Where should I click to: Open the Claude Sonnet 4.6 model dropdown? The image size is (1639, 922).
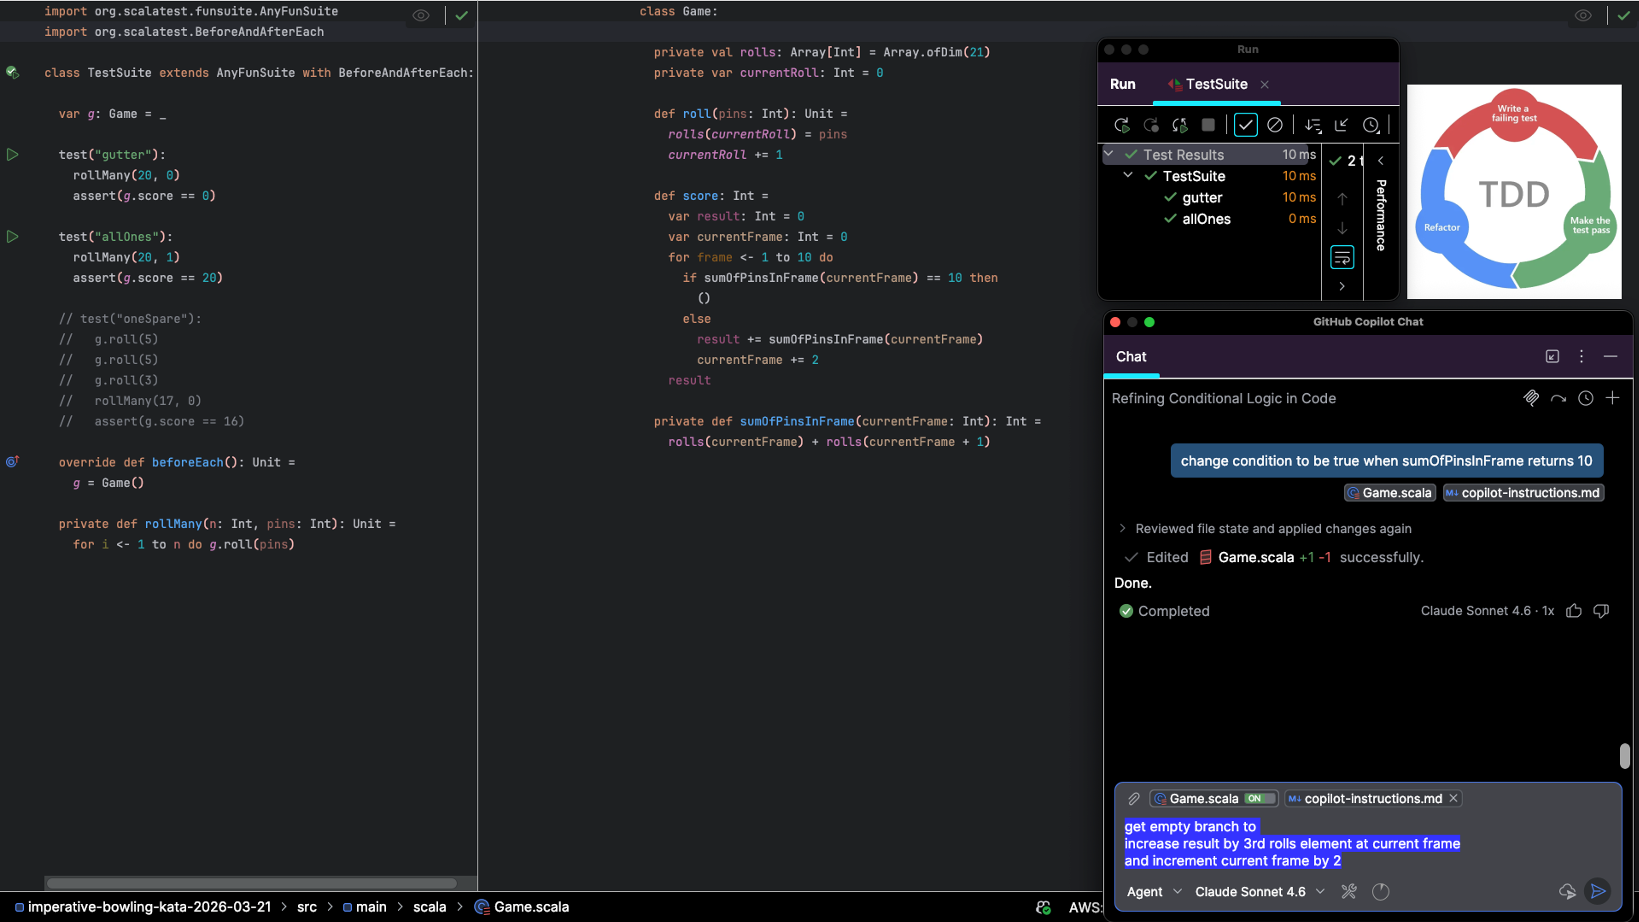coord(1260,892)
